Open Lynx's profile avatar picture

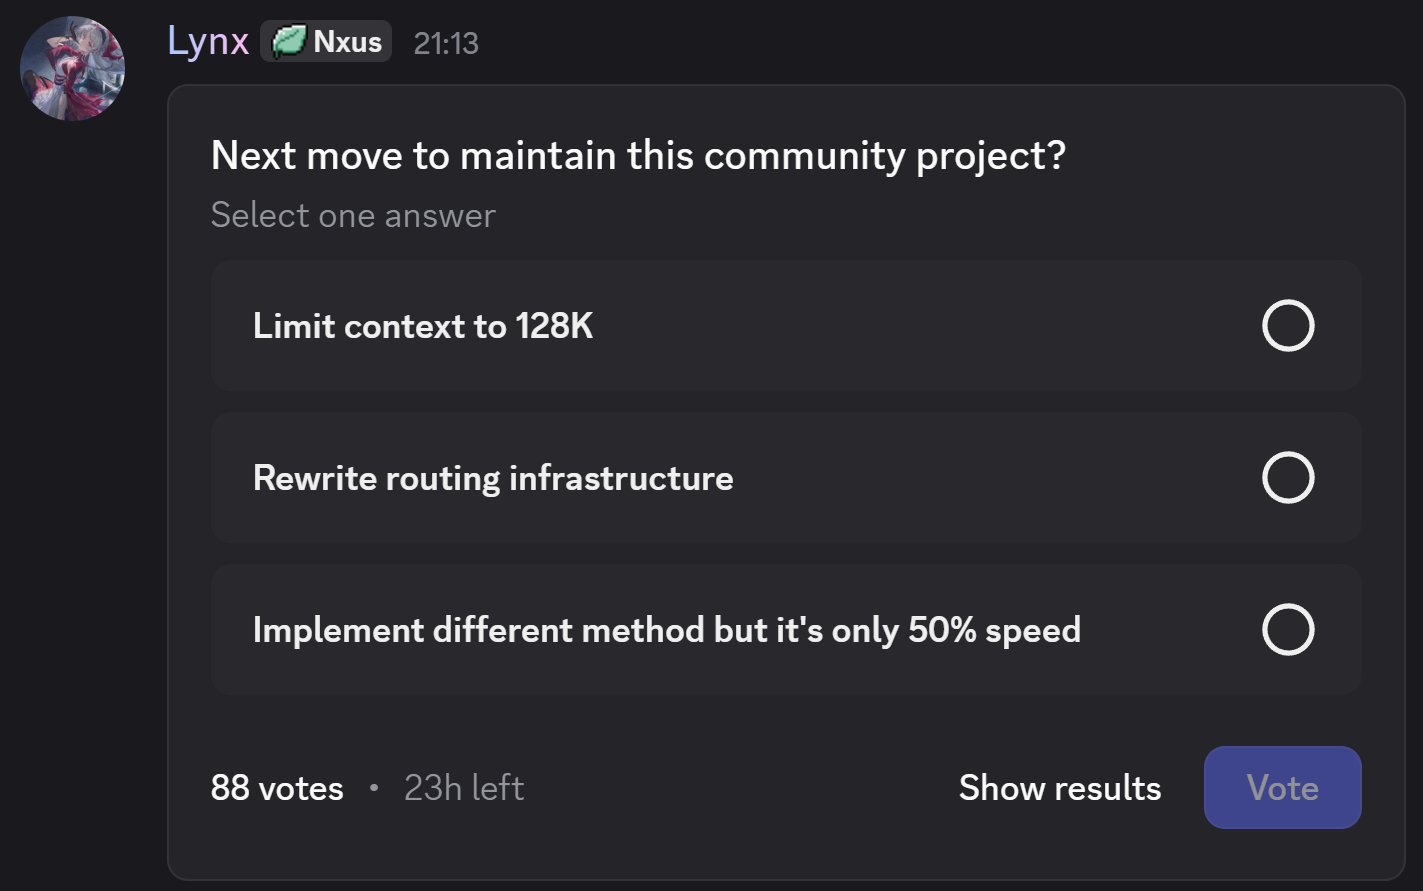tap(72, 68)
